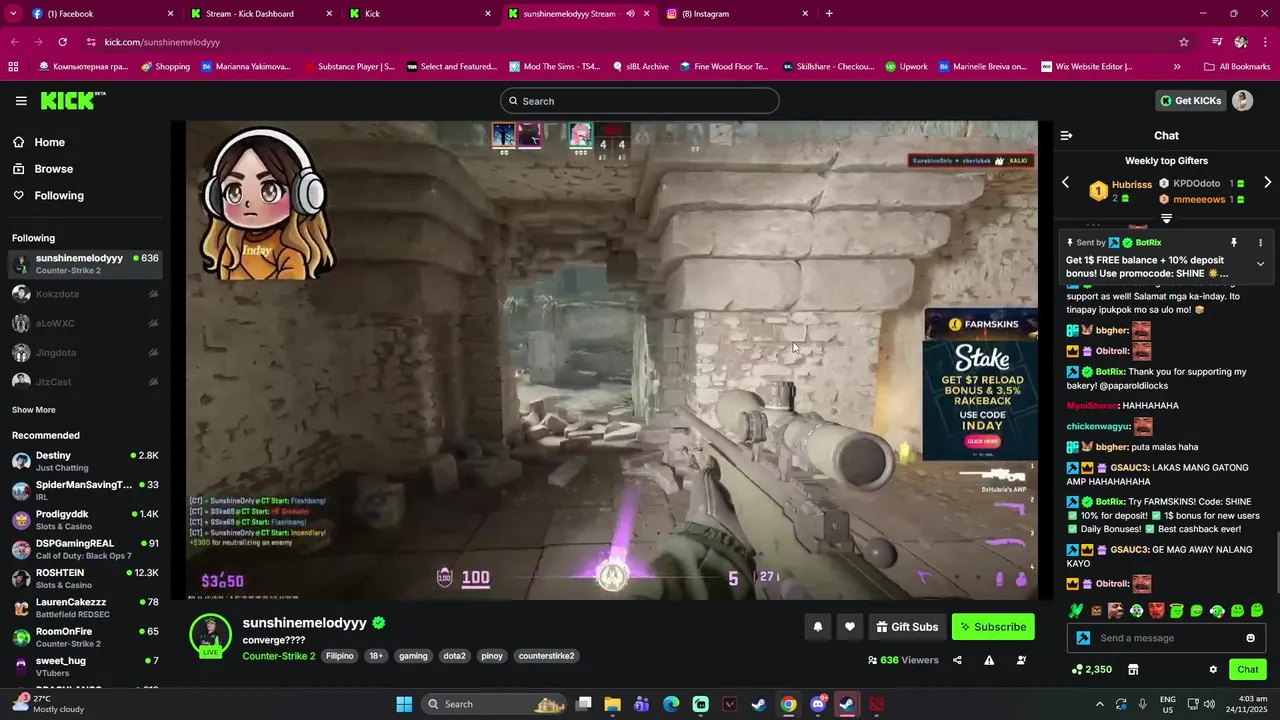
Task: Collapse the chat panel with arrow icon
Action: (1066, 135)
